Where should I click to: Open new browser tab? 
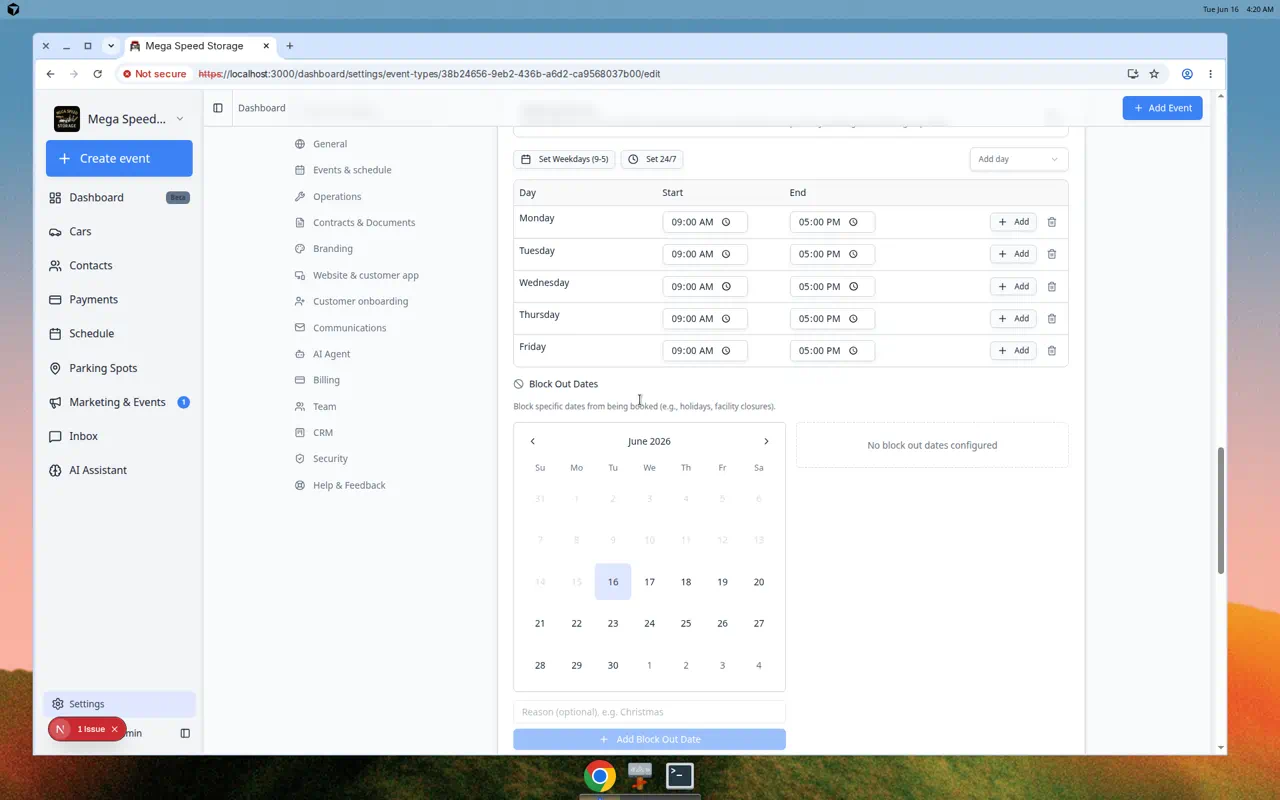pos(290,46)
